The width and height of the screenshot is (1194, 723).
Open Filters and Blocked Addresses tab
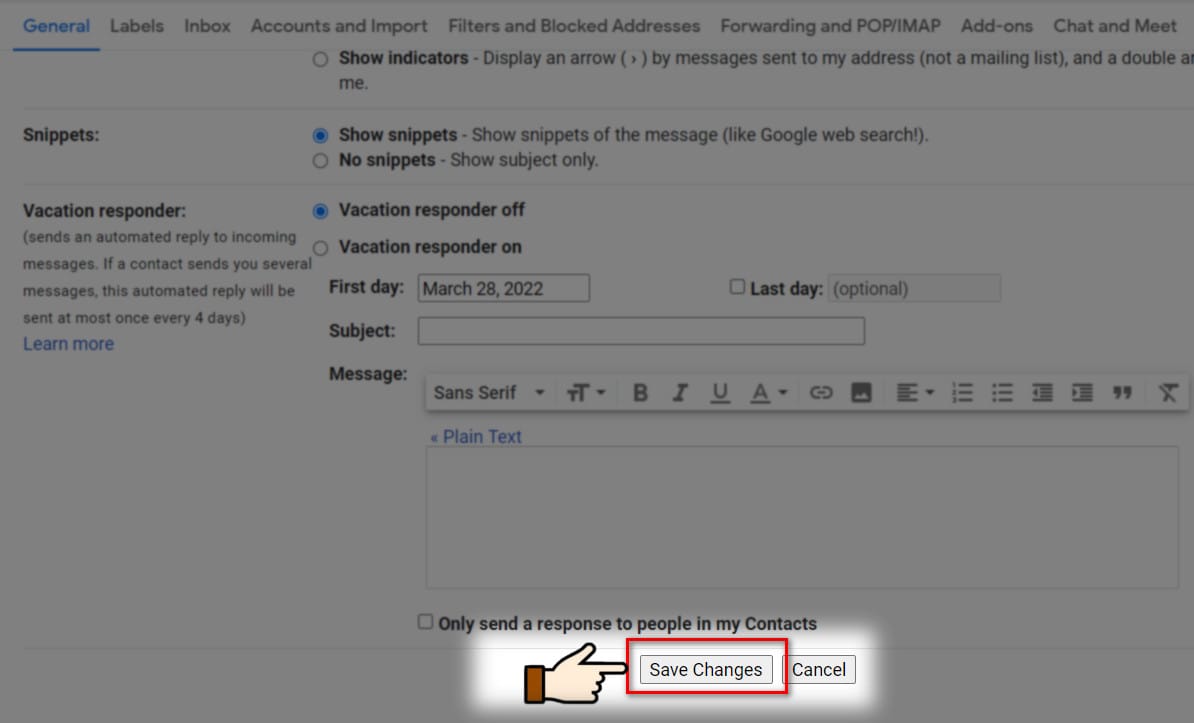[x=573, y=26]
